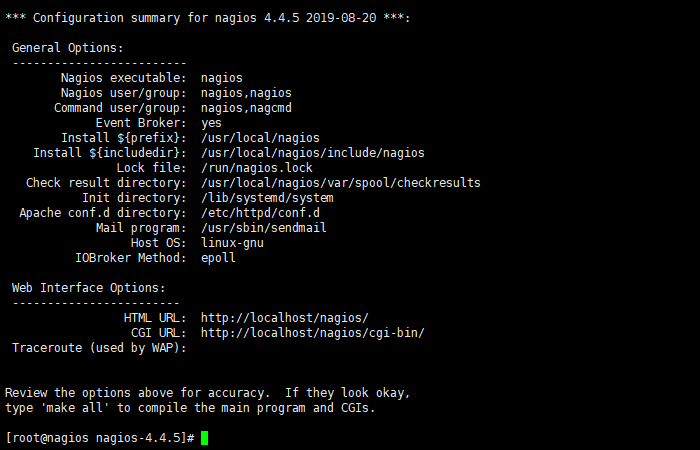This screenshot has height=450, width=700.
Task: Click the command user/group value nagios,nagcmd
Action: click(x=246, y=108)
